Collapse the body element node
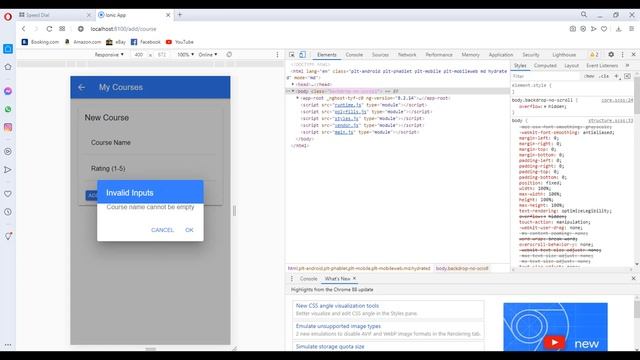The width and height of the screenshot is (640, 360). point(293,91)
